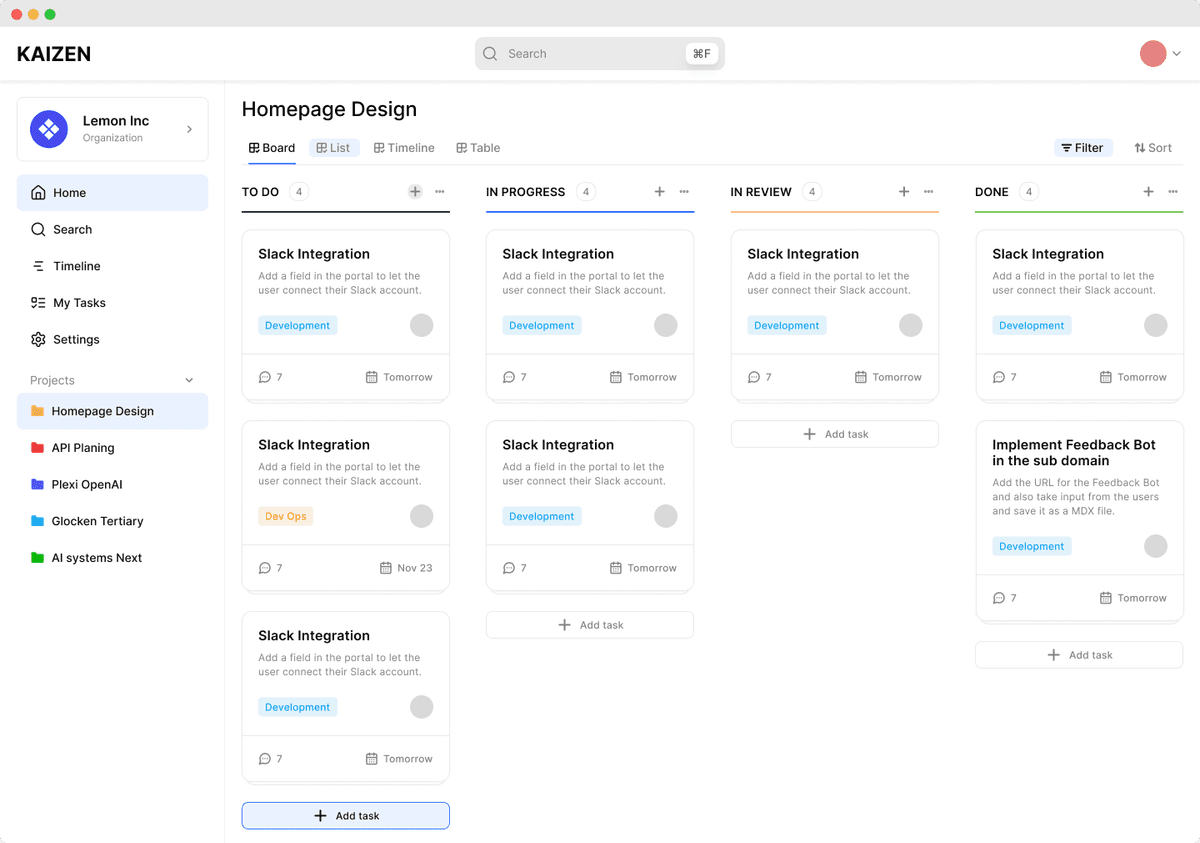
Task: Switch to the Table view tab
Action: click(x=478, y=148)
